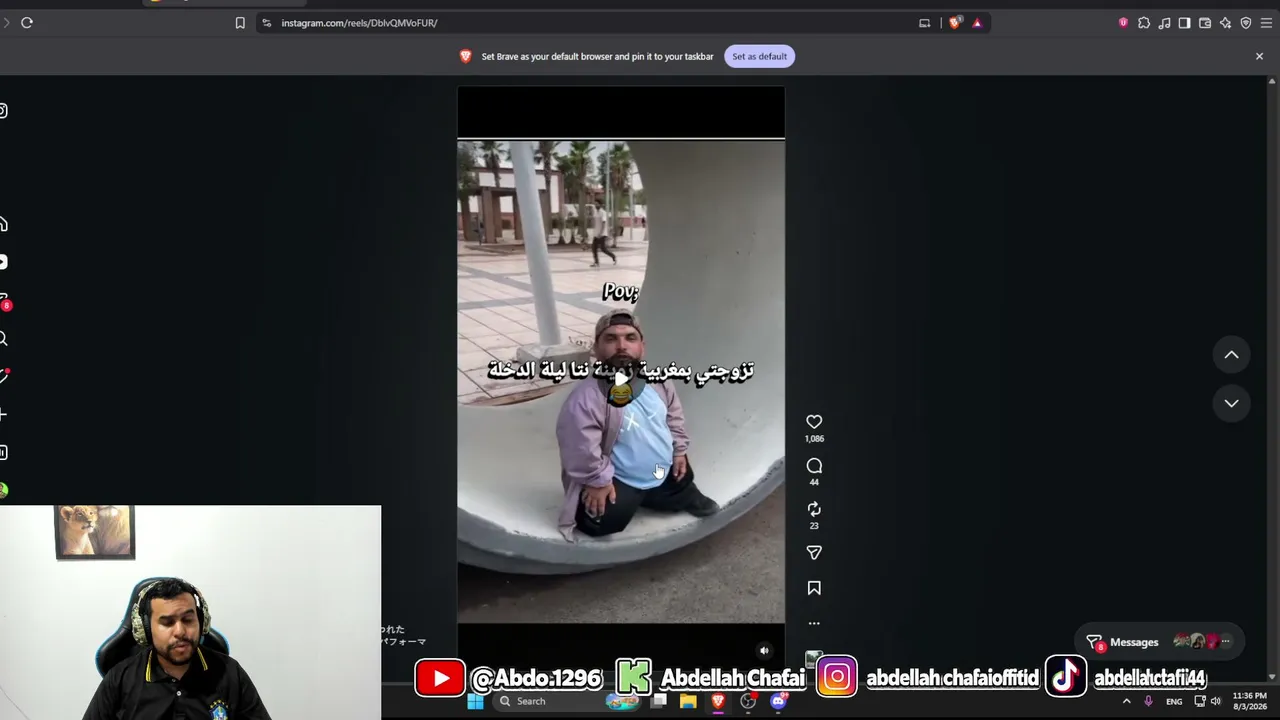Toggle the reel's sound with the speaker icon

pos(764,650)
